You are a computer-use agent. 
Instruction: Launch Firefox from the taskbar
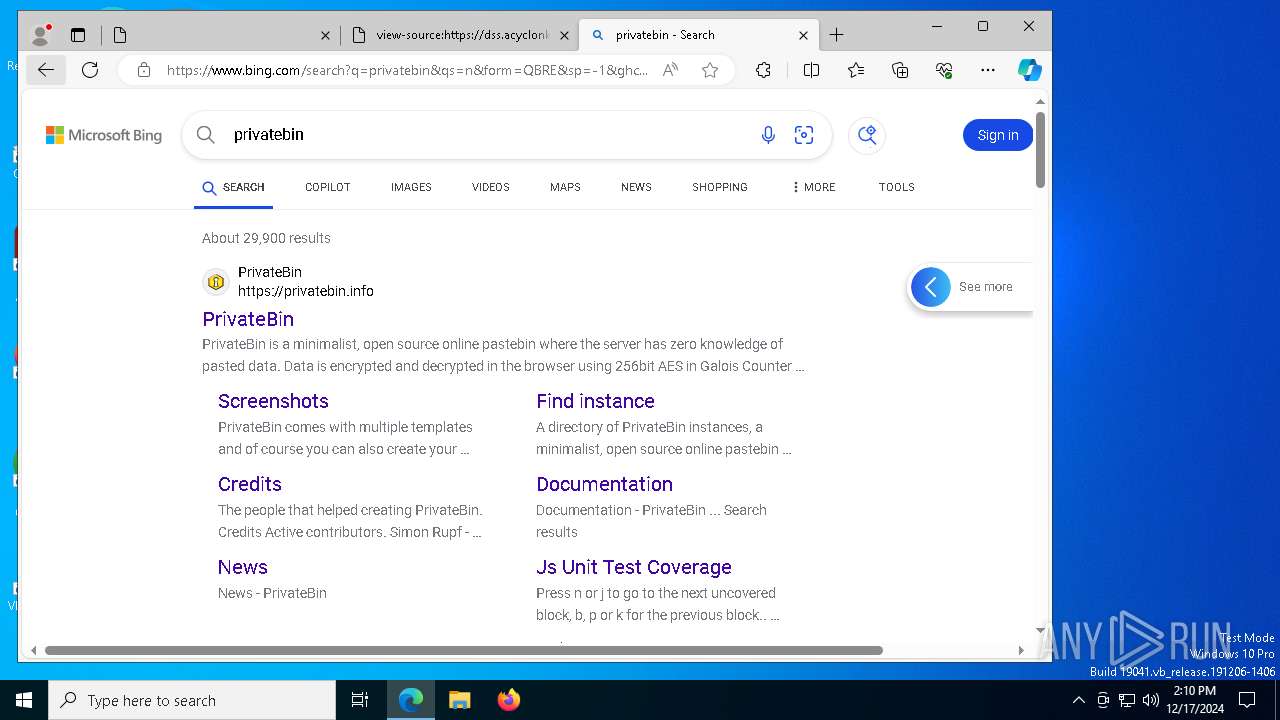point(509,700)
